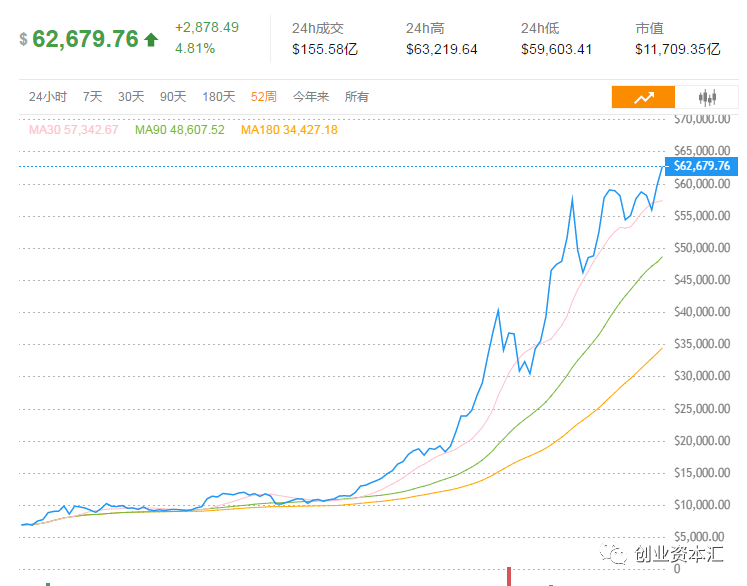The height and width of the screenshot is (586, 747).
Task: Display 所有 historical data range
Action: (357, 97)
